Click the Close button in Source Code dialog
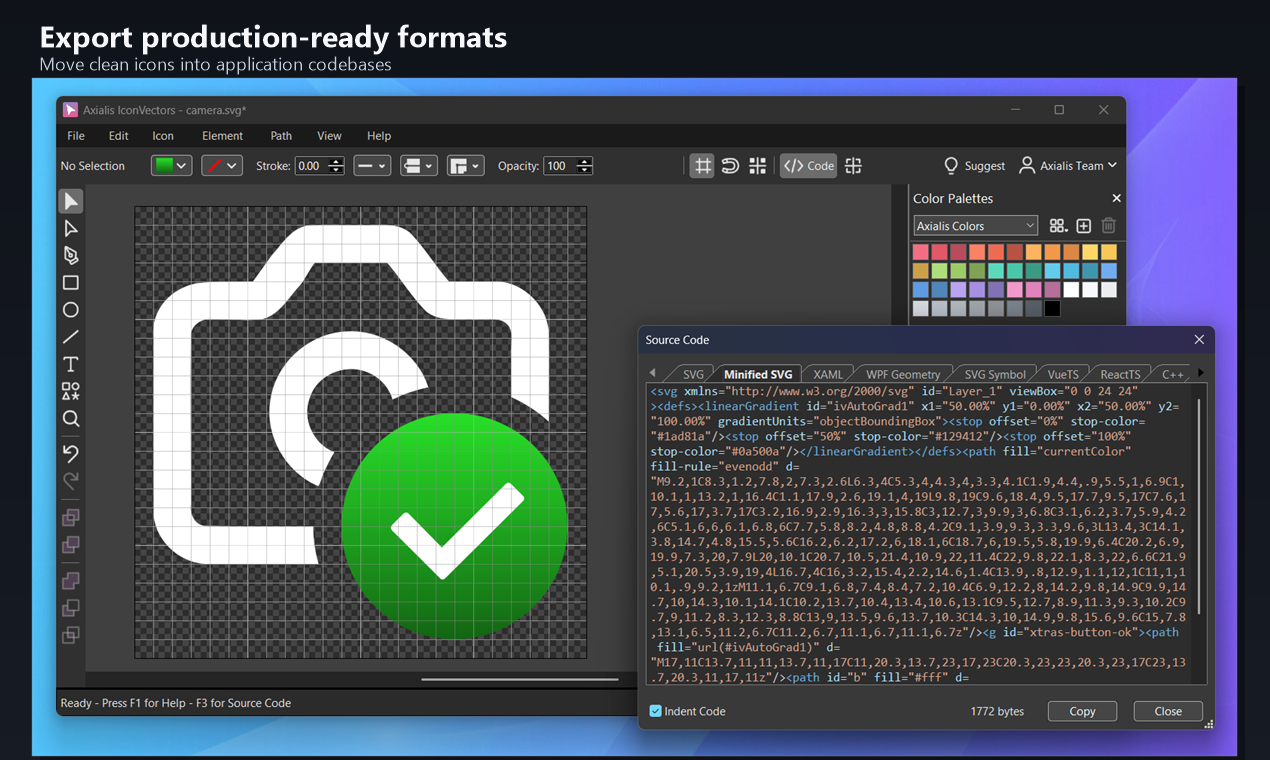Image resolution: width=1270 pixels, height=760 pixels. click(x=1168, y=711)
